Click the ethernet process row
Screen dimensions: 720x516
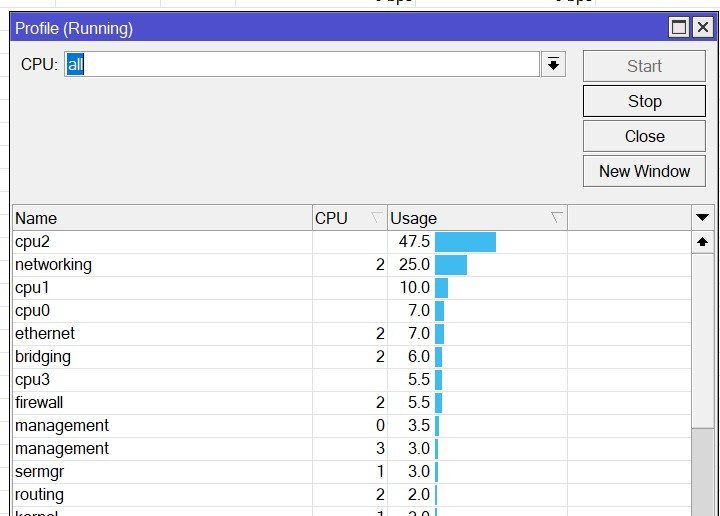click(x=352, y=334)
